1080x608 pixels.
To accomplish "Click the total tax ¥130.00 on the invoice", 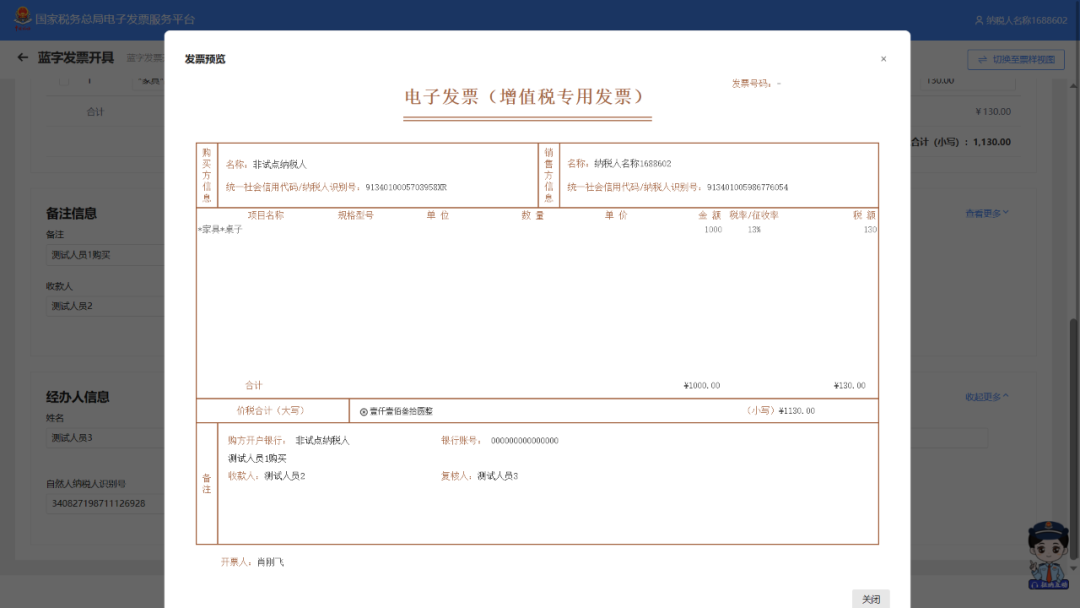I will tap(849, 386).
